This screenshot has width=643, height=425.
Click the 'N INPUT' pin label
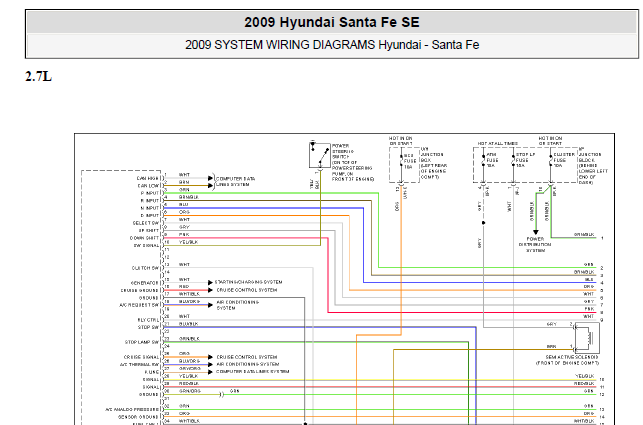point(150,208)
